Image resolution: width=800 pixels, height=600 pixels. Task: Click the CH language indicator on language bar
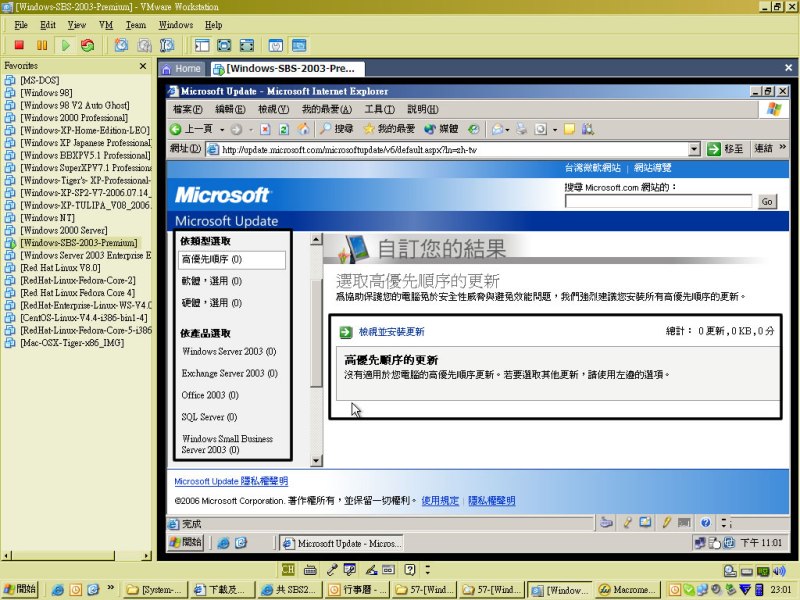click(x=288, y=569)
